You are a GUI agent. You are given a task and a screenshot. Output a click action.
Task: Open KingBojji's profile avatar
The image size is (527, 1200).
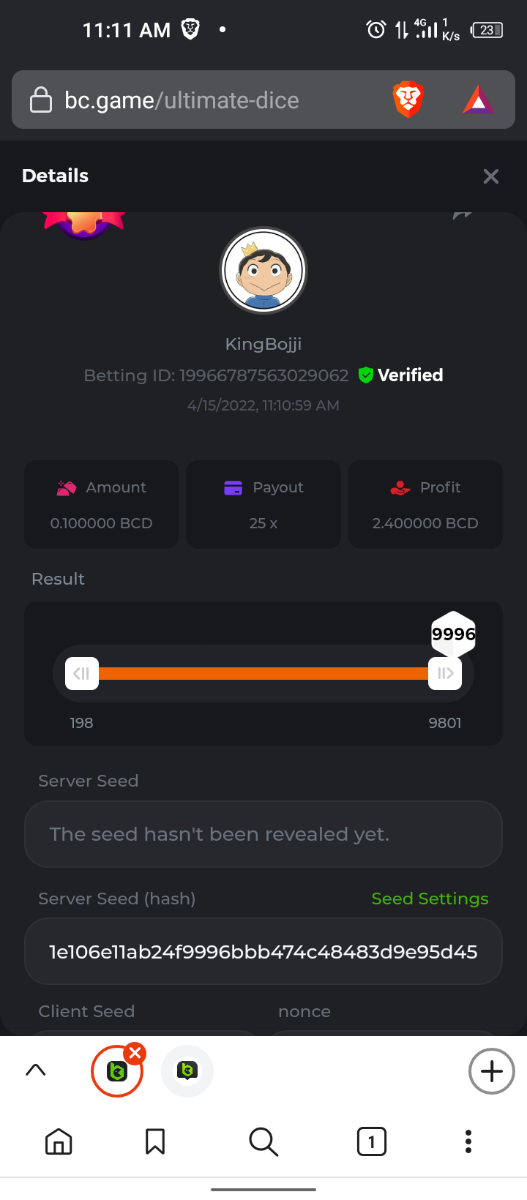click(x=263, y=271)
